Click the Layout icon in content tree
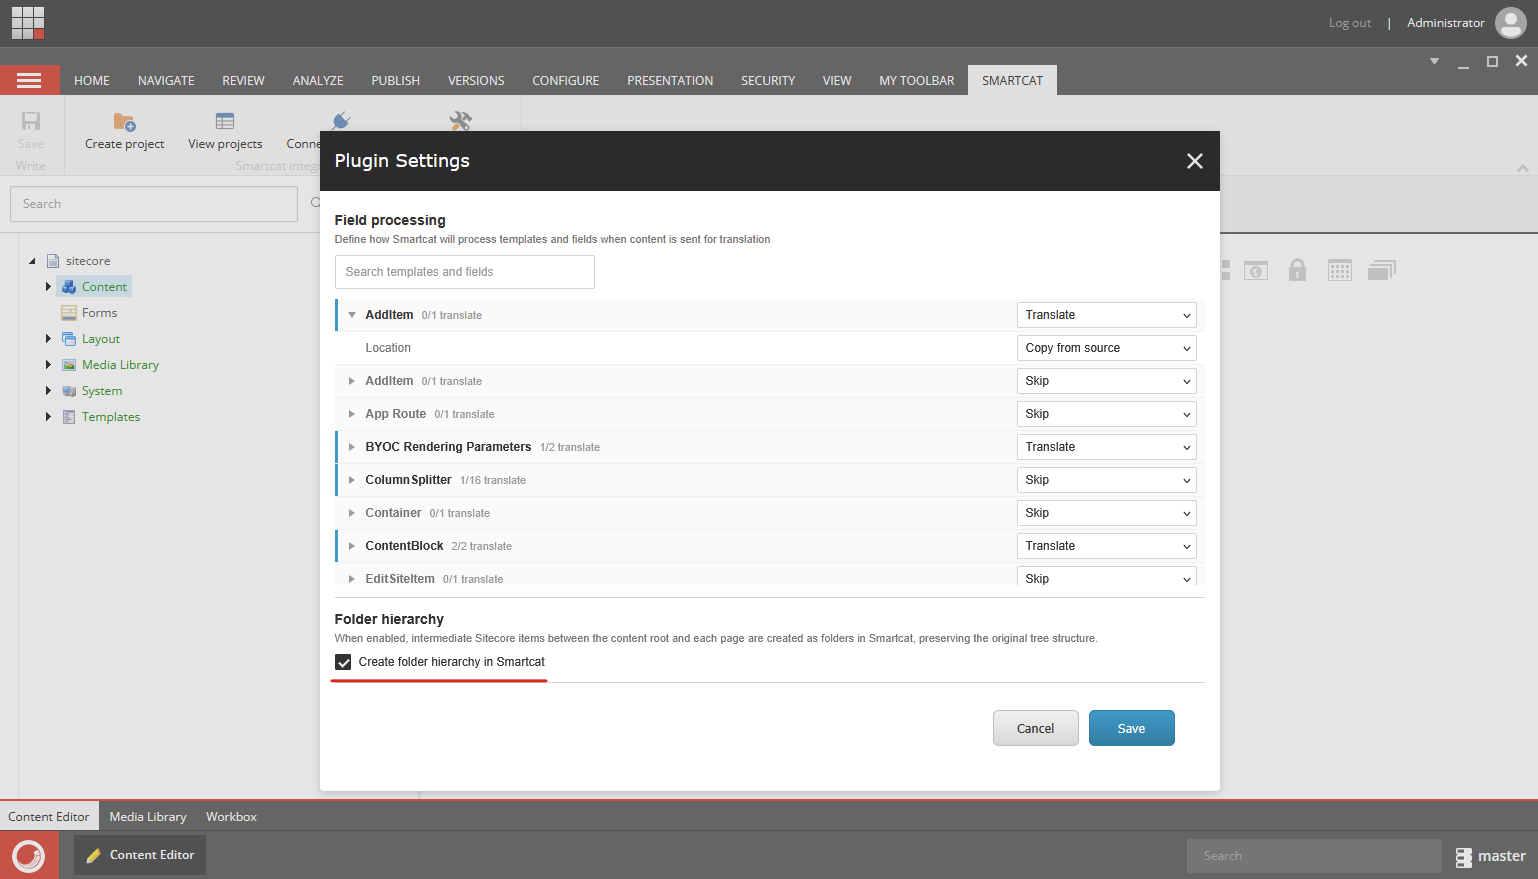1538x879 pixels. point(69,339)
